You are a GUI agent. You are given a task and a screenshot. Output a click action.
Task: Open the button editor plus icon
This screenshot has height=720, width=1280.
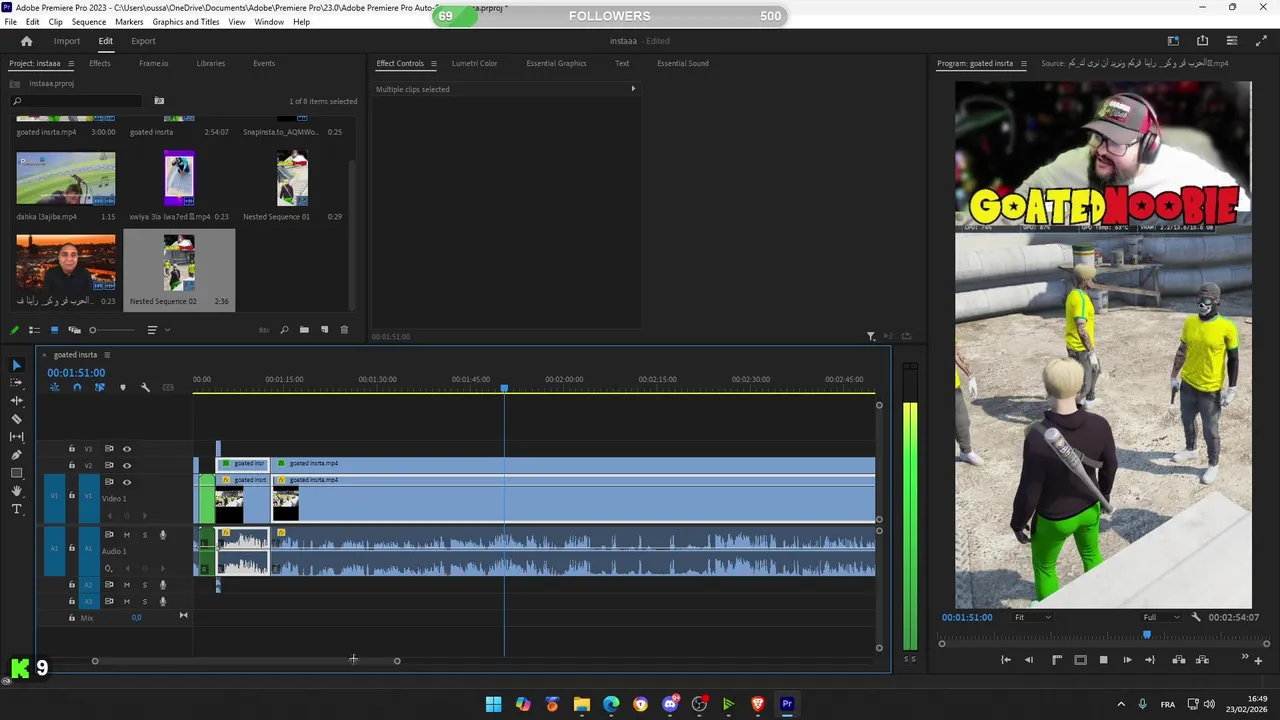[1258, 661]
